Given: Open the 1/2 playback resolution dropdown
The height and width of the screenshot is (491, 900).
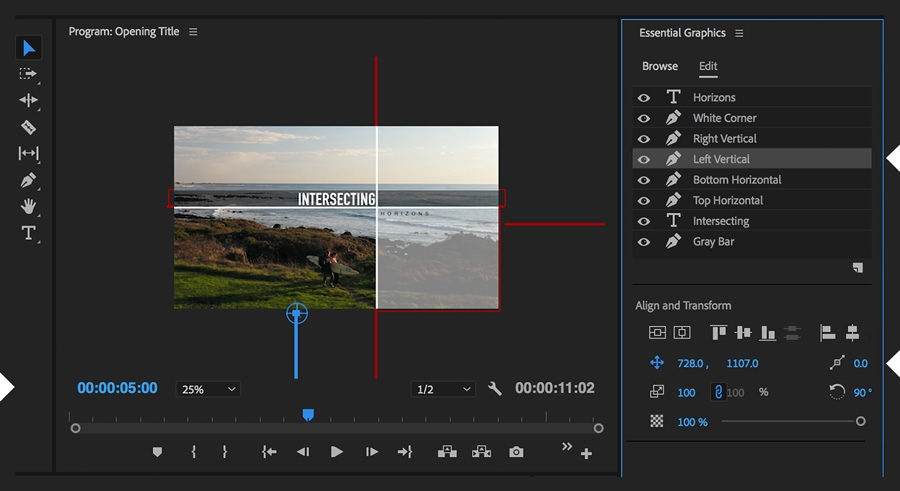Looking at the screenshot, I should pyautogui.click(x=443, y=389).
